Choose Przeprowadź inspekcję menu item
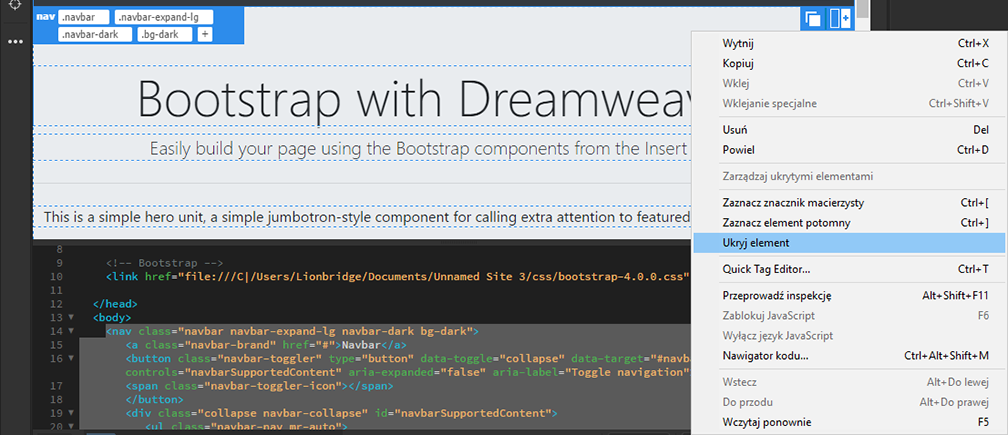 point(777,295)
